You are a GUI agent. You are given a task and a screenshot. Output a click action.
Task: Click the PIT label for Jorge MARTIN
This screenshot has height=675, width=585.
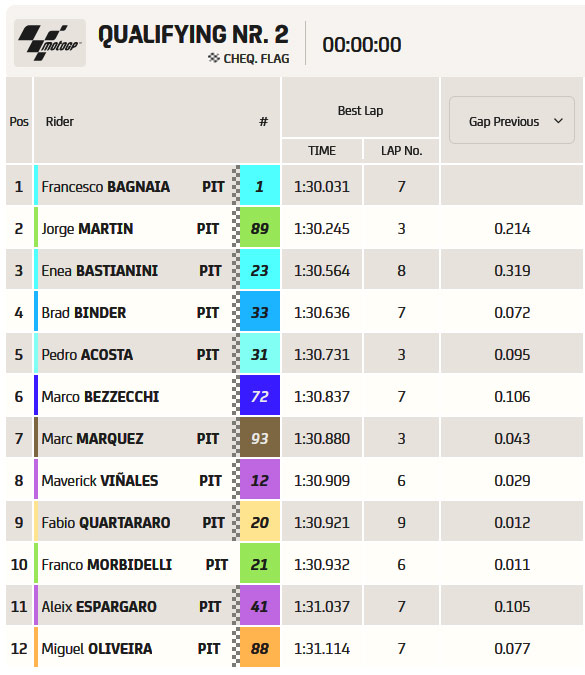pyautogui.click(x=207, y=228)
